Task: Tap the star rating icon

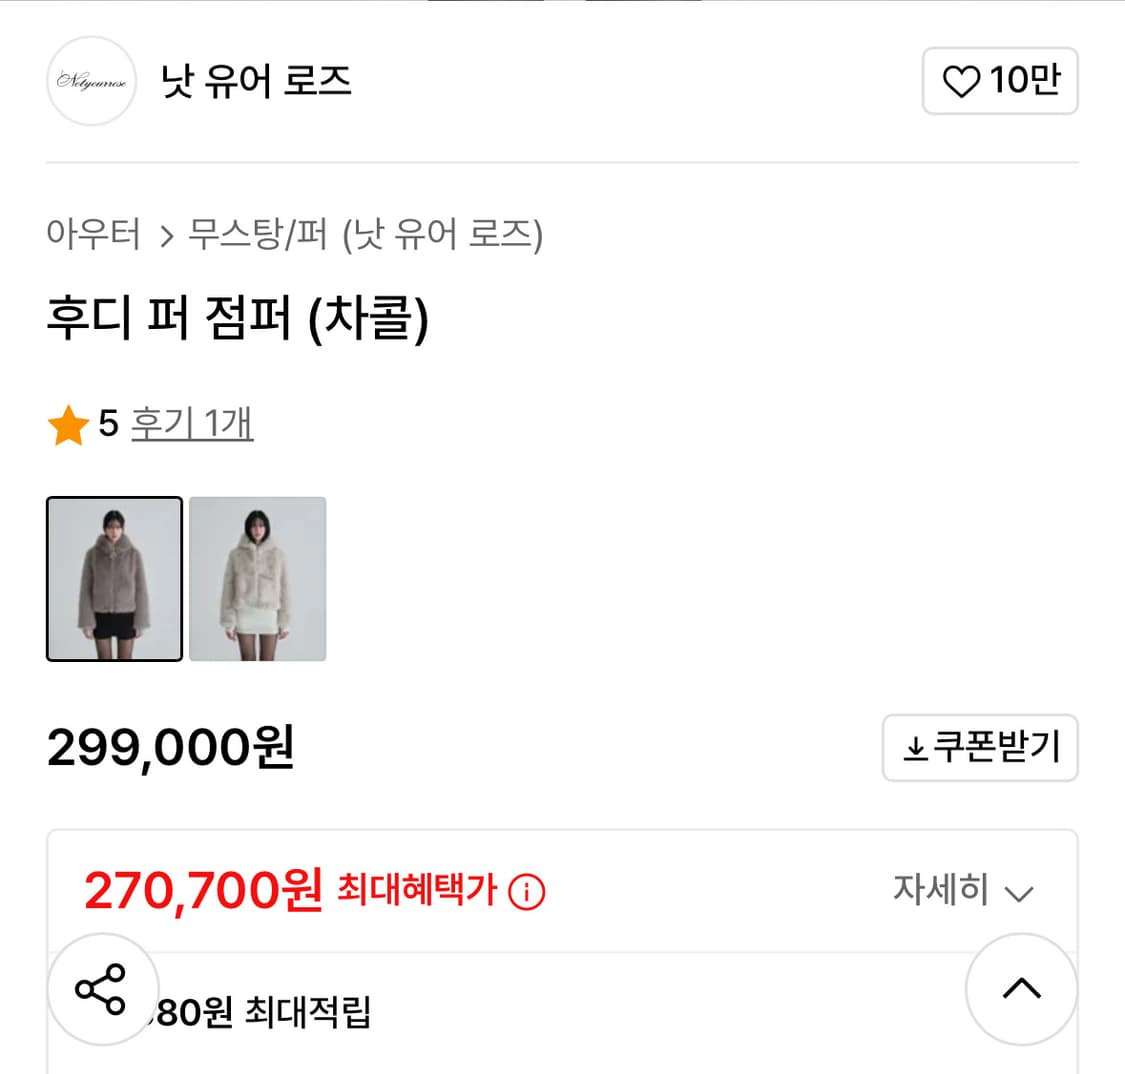Action: coord(68,424)
